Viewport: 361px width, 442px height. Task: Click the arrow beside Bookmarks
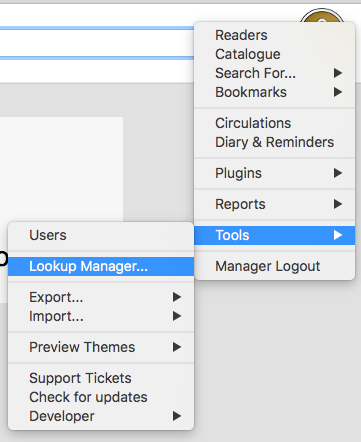pos(338,92)
